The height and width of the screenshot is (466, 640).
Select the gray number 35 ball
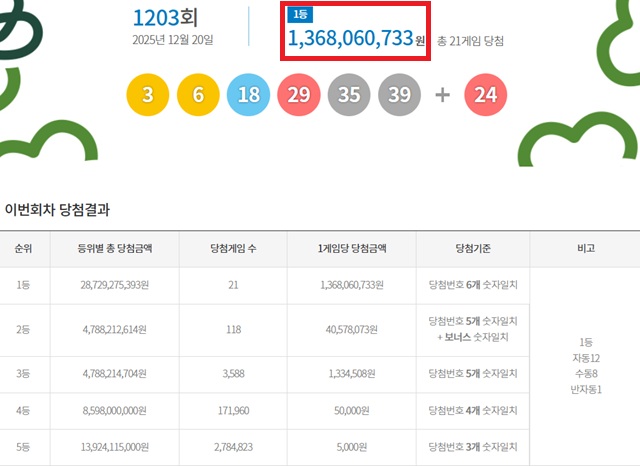(x=349, y=95)
